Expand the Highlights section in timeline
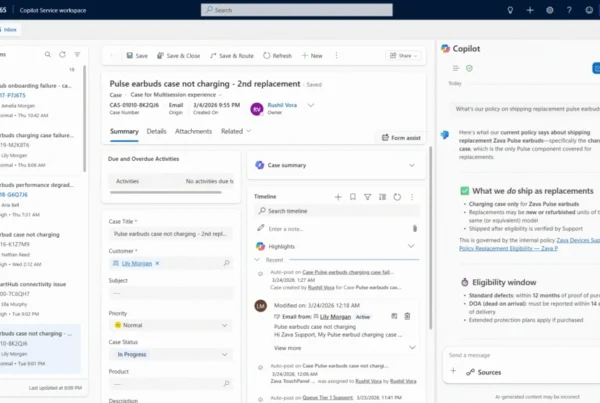The image size is (600, 403). coord(411,245)
